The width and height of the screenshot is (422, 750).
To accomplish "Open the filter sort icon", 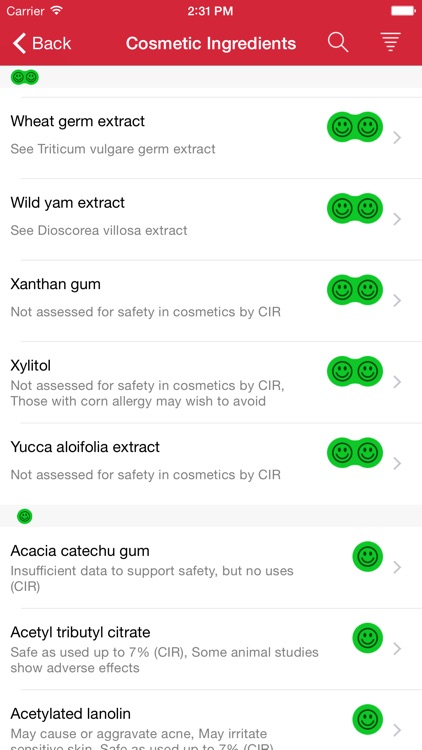I will pos(390,43).
